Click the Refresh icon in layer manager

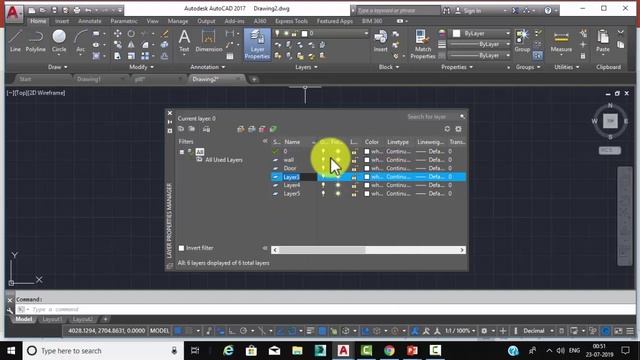coord(447,129)
